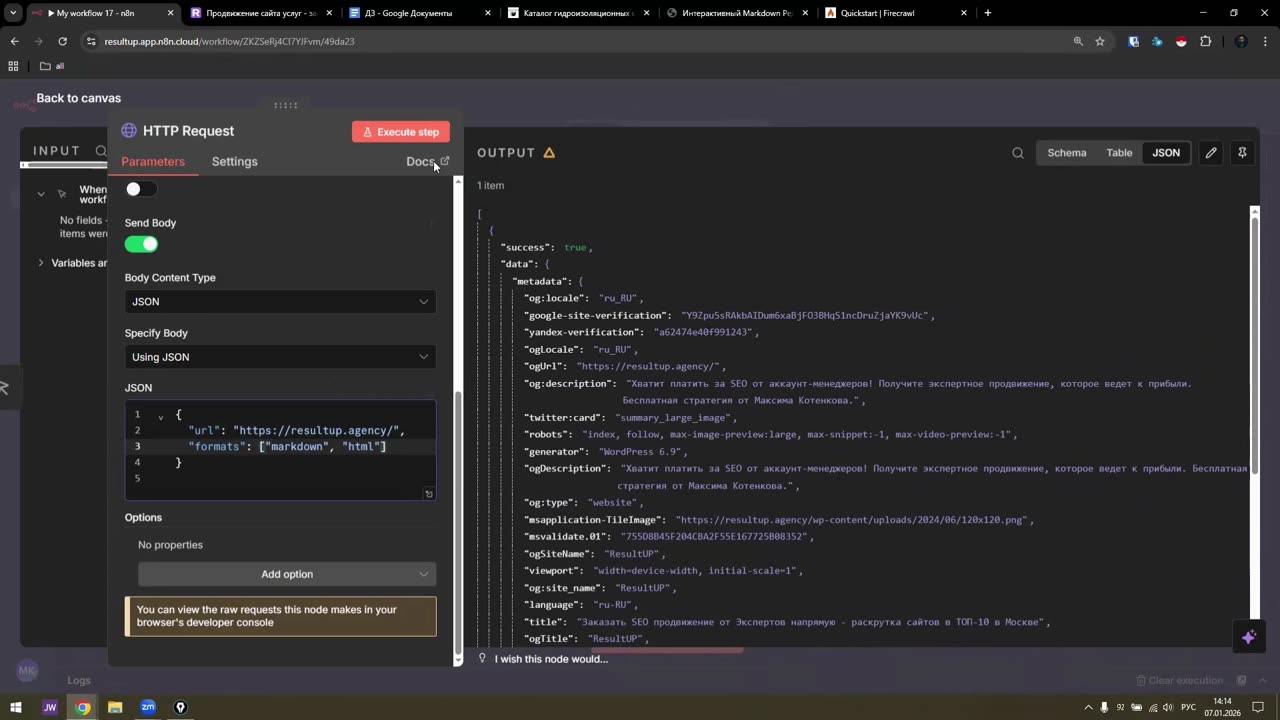Viewport: 1280px width, 720px height.
Task: Open the Chrome apps grid icon
Action: 13,66
